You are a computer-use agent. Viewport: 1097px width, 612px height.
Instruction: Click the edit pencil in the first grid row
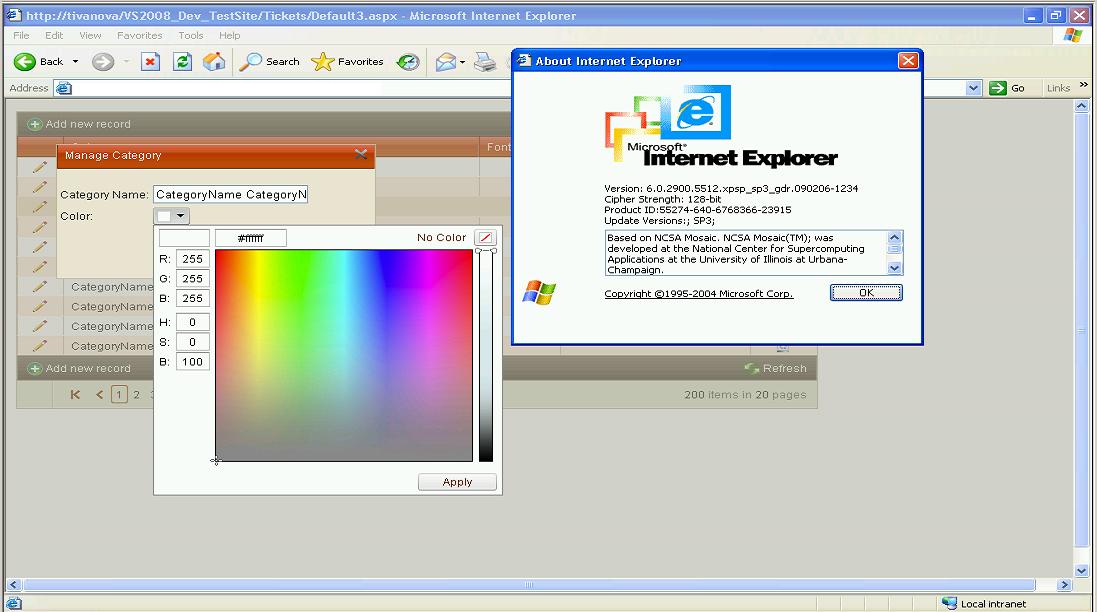(x=39, y=167)
